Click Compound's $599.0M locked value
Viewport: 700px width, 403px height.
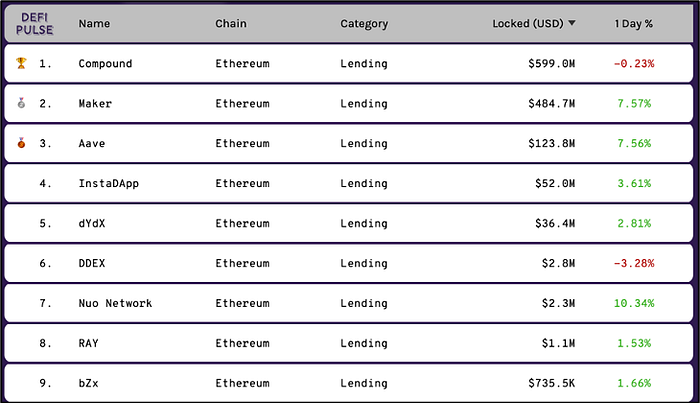tap(551, 63)
